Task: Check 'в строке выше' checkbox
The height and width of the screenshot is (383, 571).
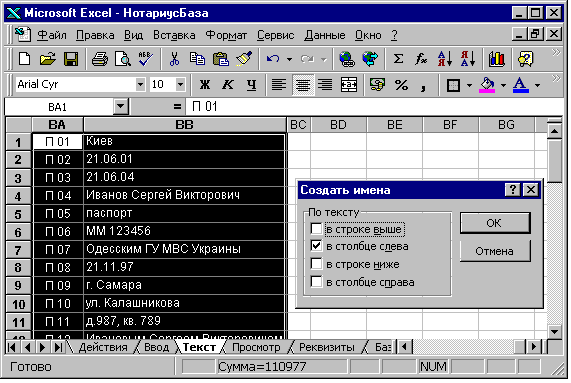Action: [x=316, y=229]
